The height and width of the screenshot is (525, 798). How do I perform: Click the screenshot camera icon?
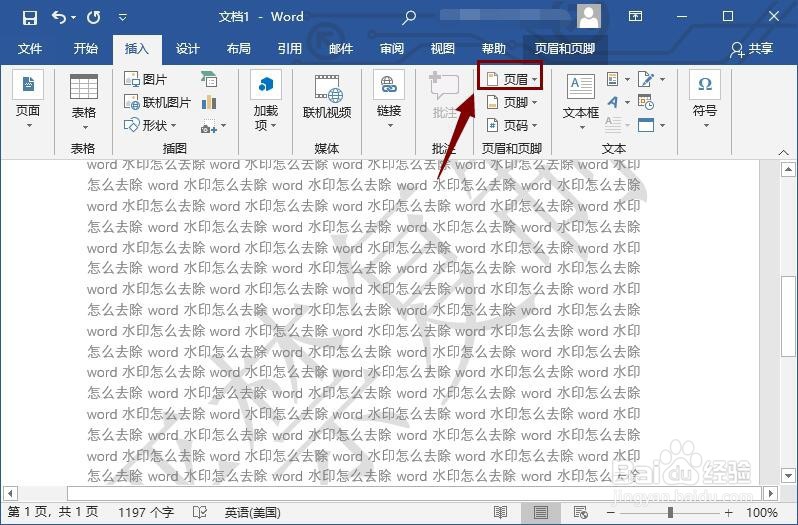(209, 126)
